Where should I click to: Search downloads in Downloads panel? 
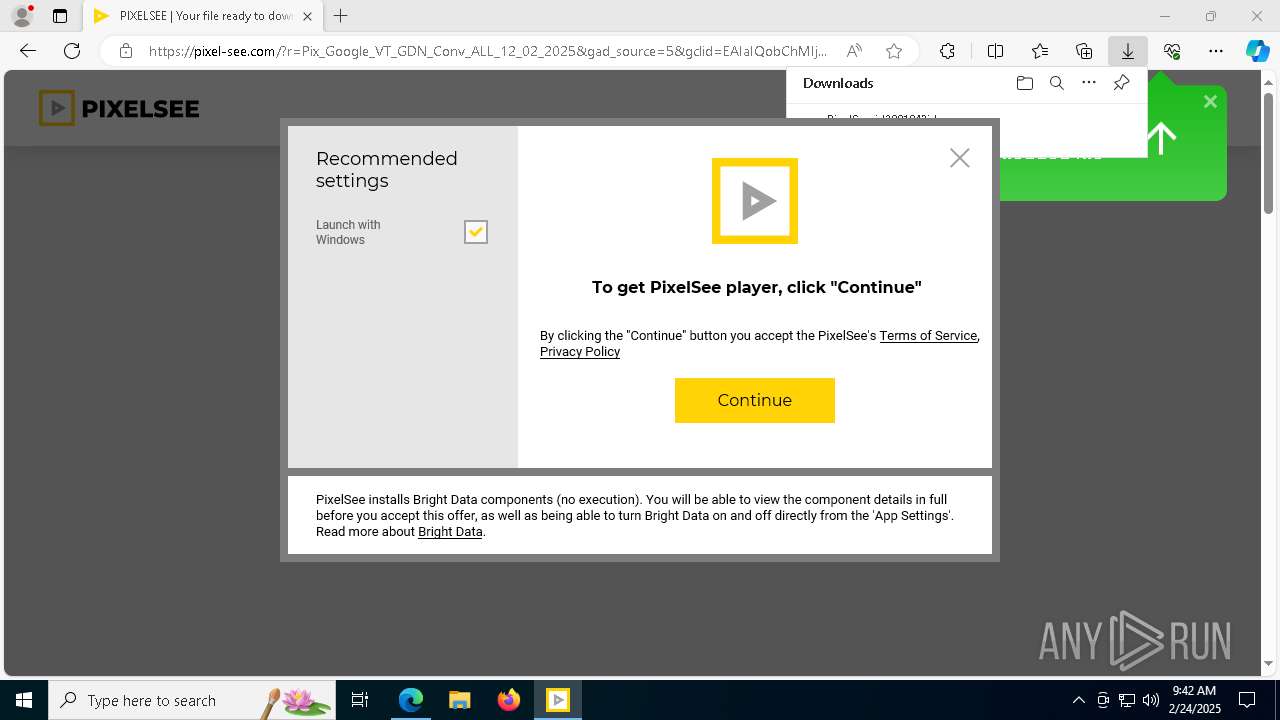[x=1056, y=83]
